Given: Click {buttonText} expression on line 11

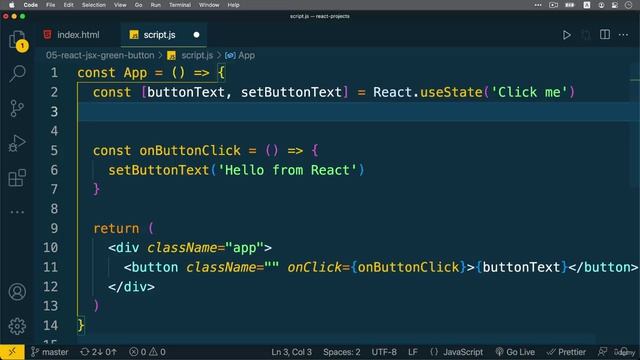Looking at the screenshot, I should (x=521, y=267).
